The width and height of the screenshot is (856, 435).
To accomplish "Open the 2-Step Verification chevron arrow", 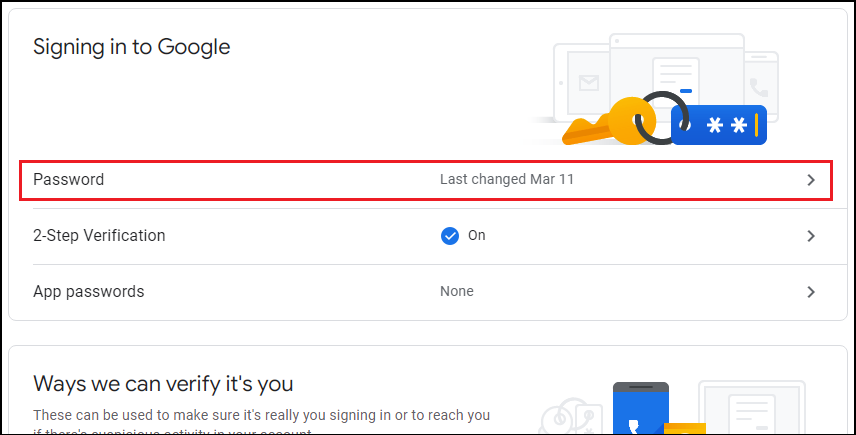I will [x=811, y=236].
